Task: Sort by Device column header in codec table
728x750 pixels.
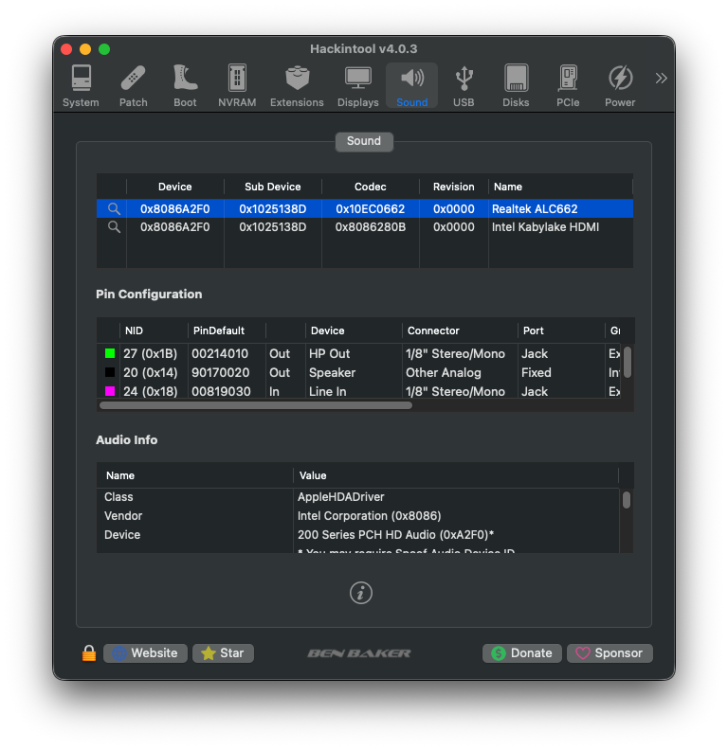Action: [x=175, y=187]
